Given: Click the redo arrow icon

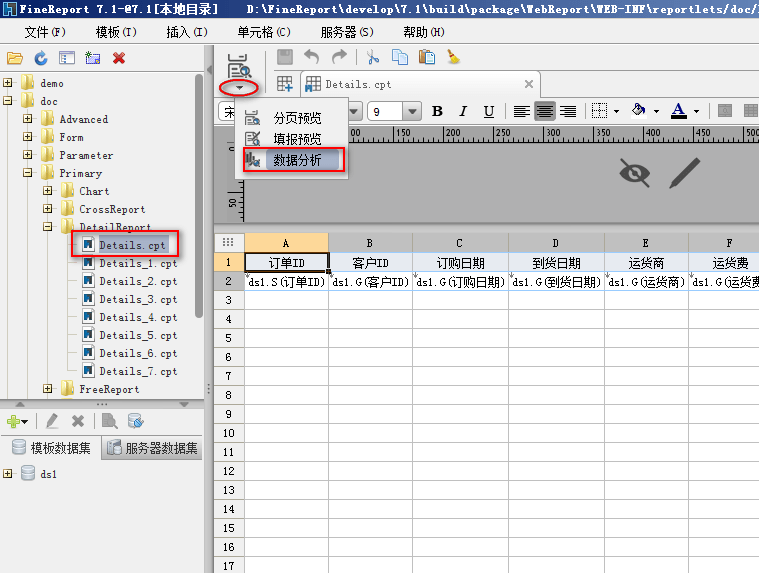Looking at the screenshot, I should [339, 57].
